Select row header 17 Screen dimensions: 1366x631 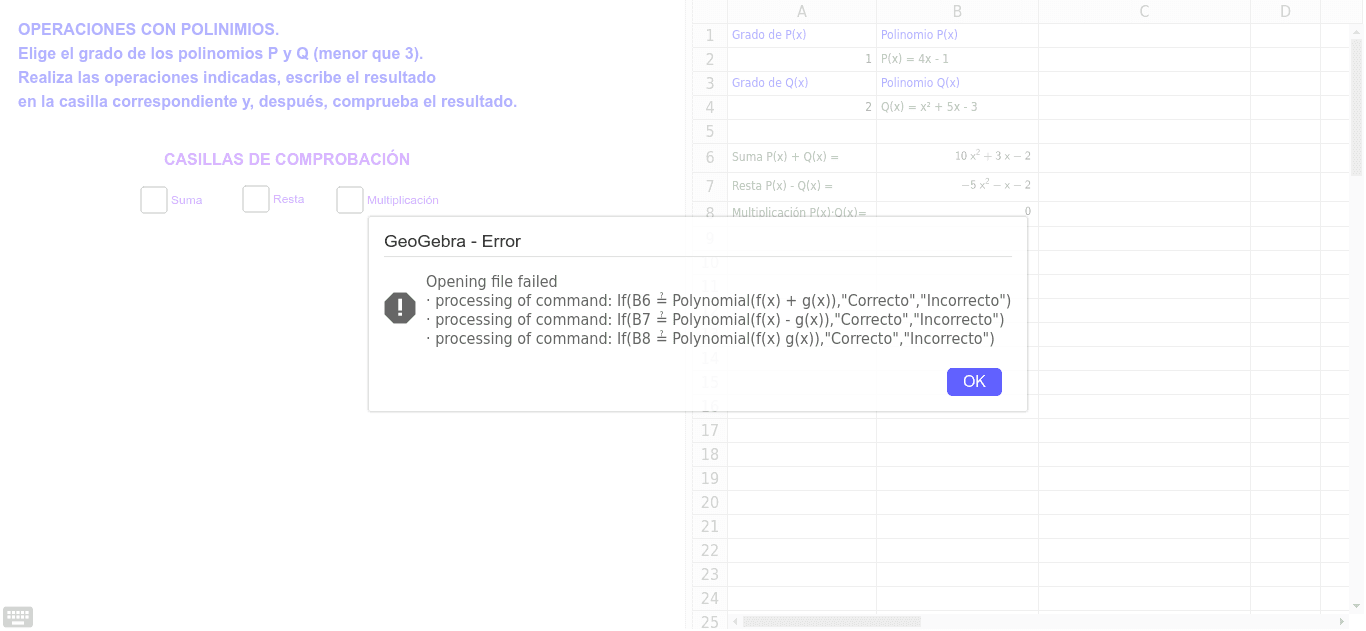(x=710, y=430)
